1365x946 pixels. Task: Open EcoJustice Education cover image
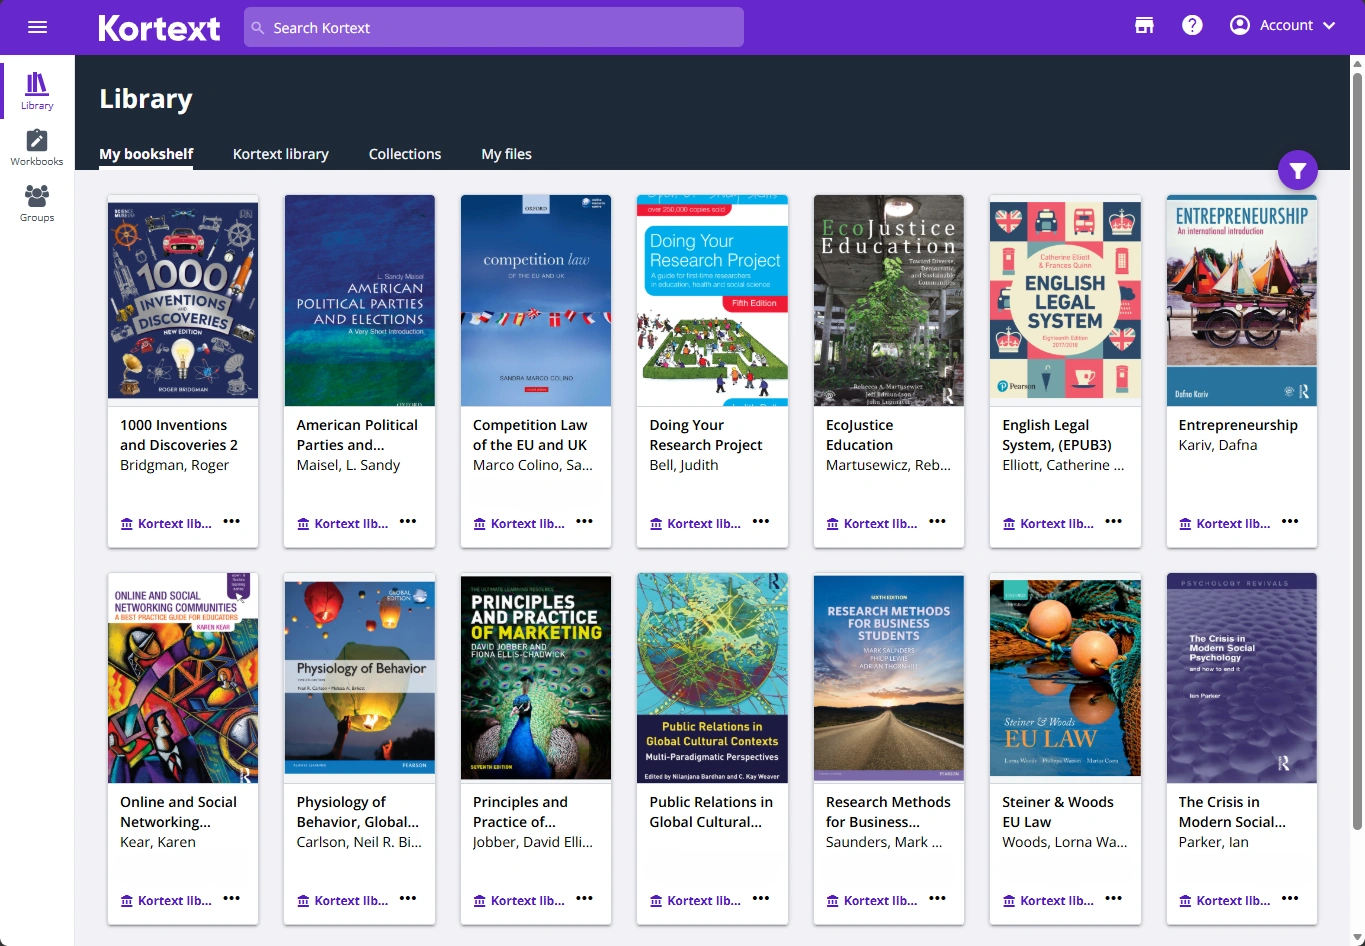[889, 300]
